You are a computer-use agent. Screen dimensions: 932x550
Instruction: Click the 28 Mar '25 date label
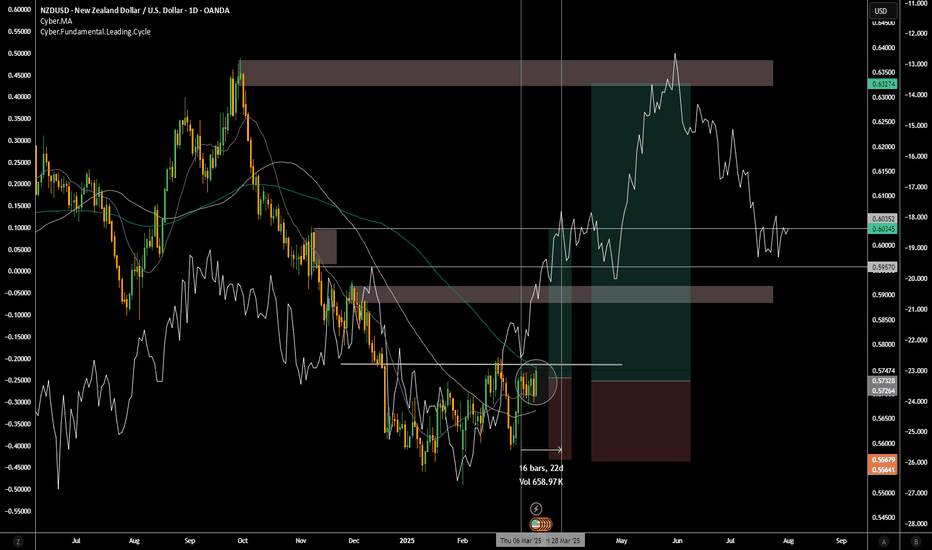(x=565, y=540)
